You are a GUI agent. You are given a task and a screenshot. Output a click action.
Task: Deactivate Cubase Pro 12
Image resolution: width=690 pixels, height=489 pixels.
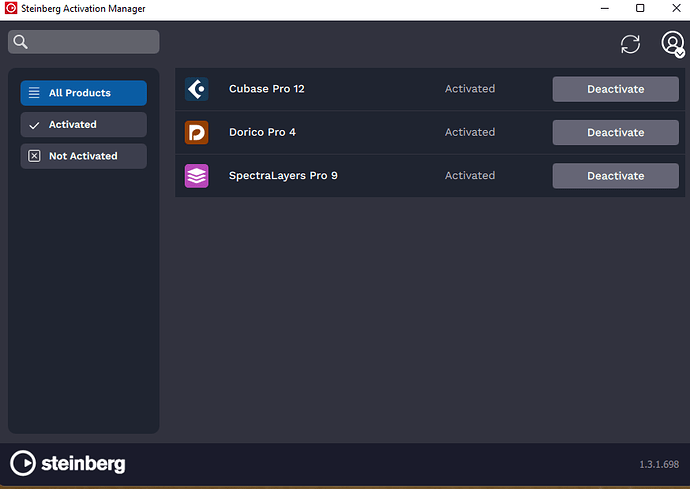(x=616, y=89)
